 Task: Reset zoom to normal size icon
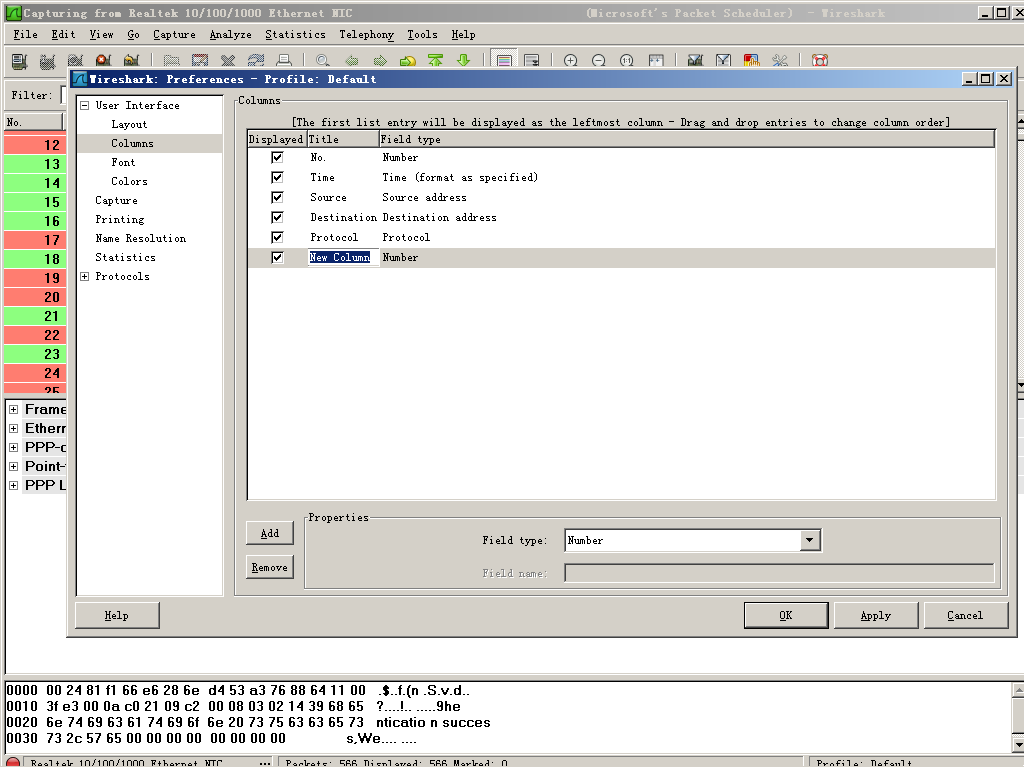pos(627,61)
